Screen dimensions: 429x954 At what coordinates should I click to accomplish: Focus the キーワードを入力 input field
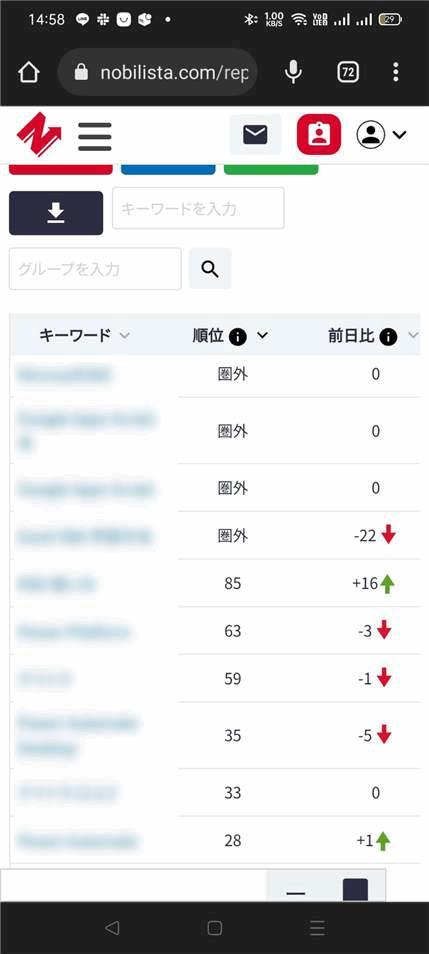coord(198,208)
